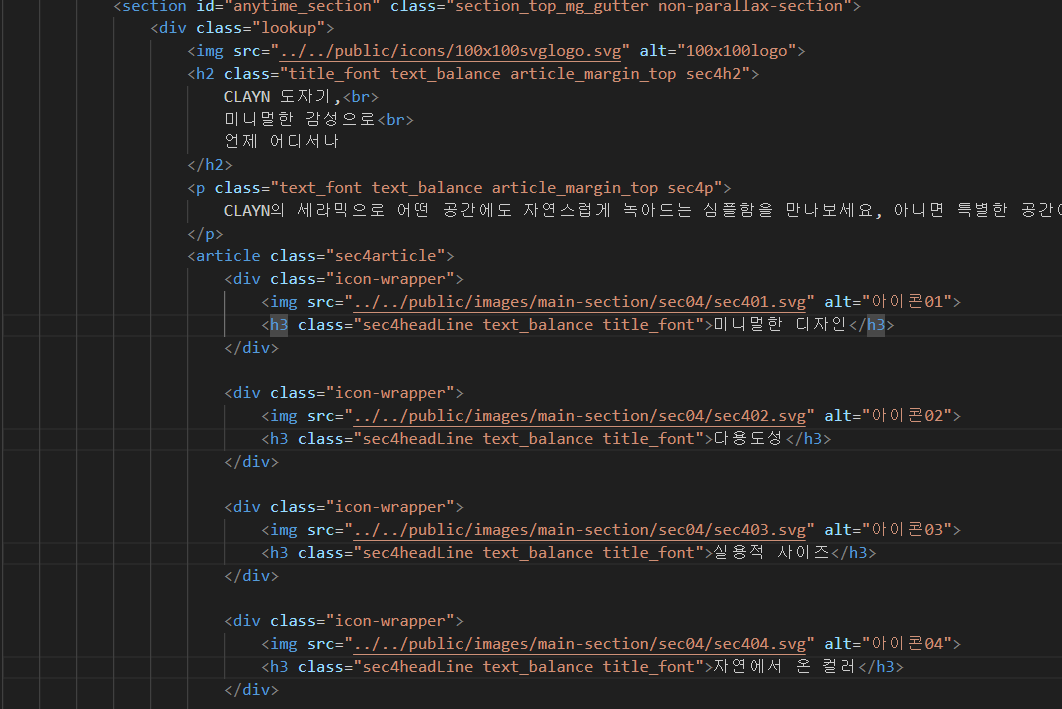
Task: Click alt value '아이콘01'
Action: pos(907,302)
